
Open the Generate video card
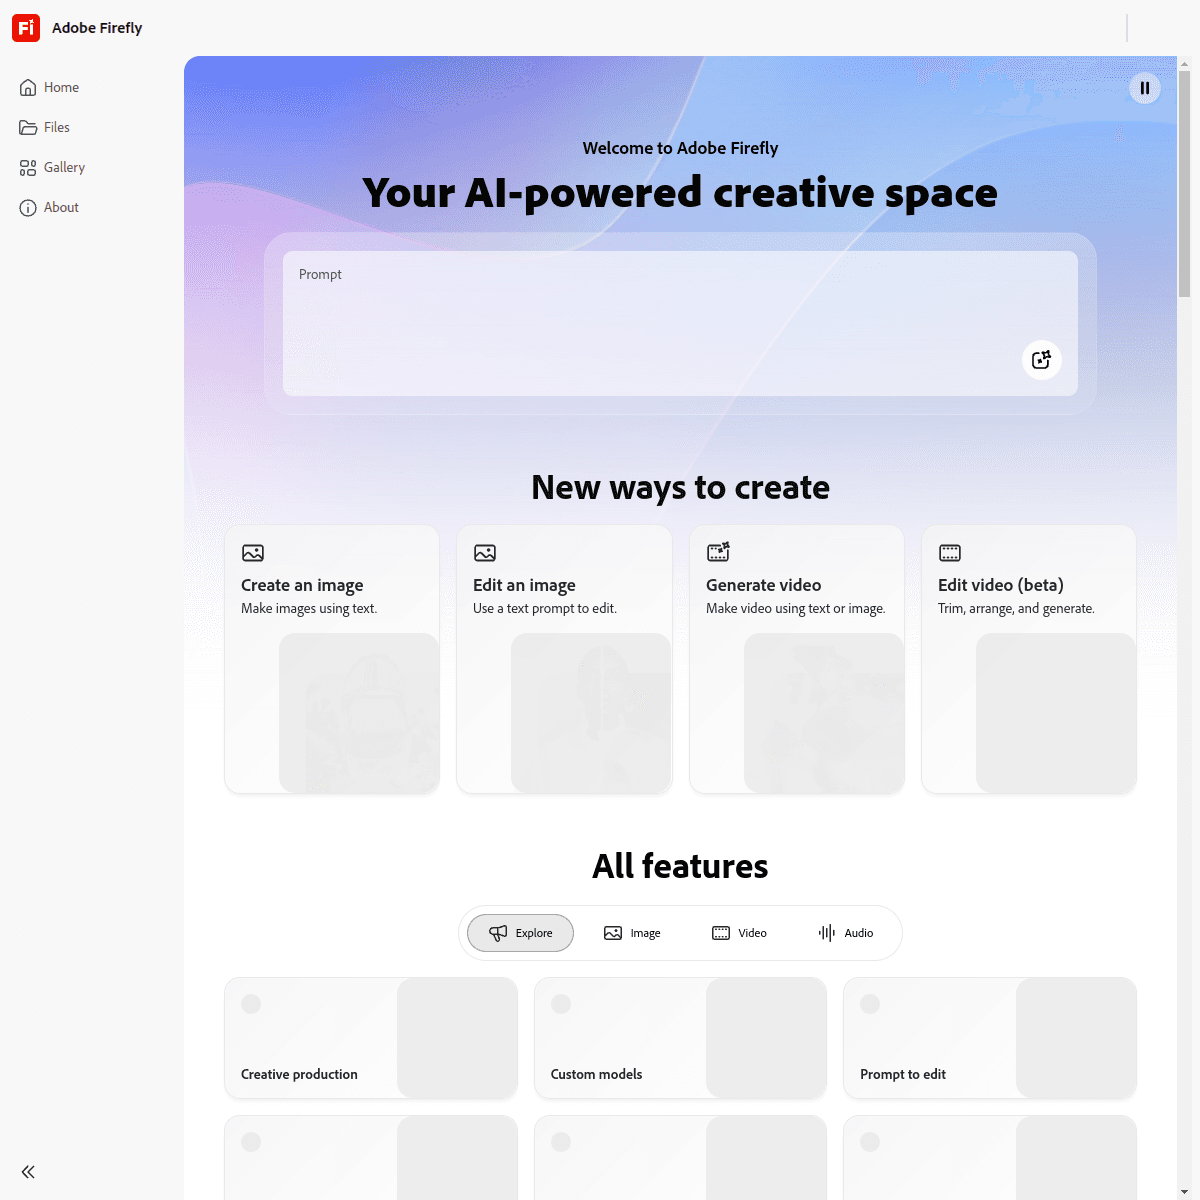797,660
